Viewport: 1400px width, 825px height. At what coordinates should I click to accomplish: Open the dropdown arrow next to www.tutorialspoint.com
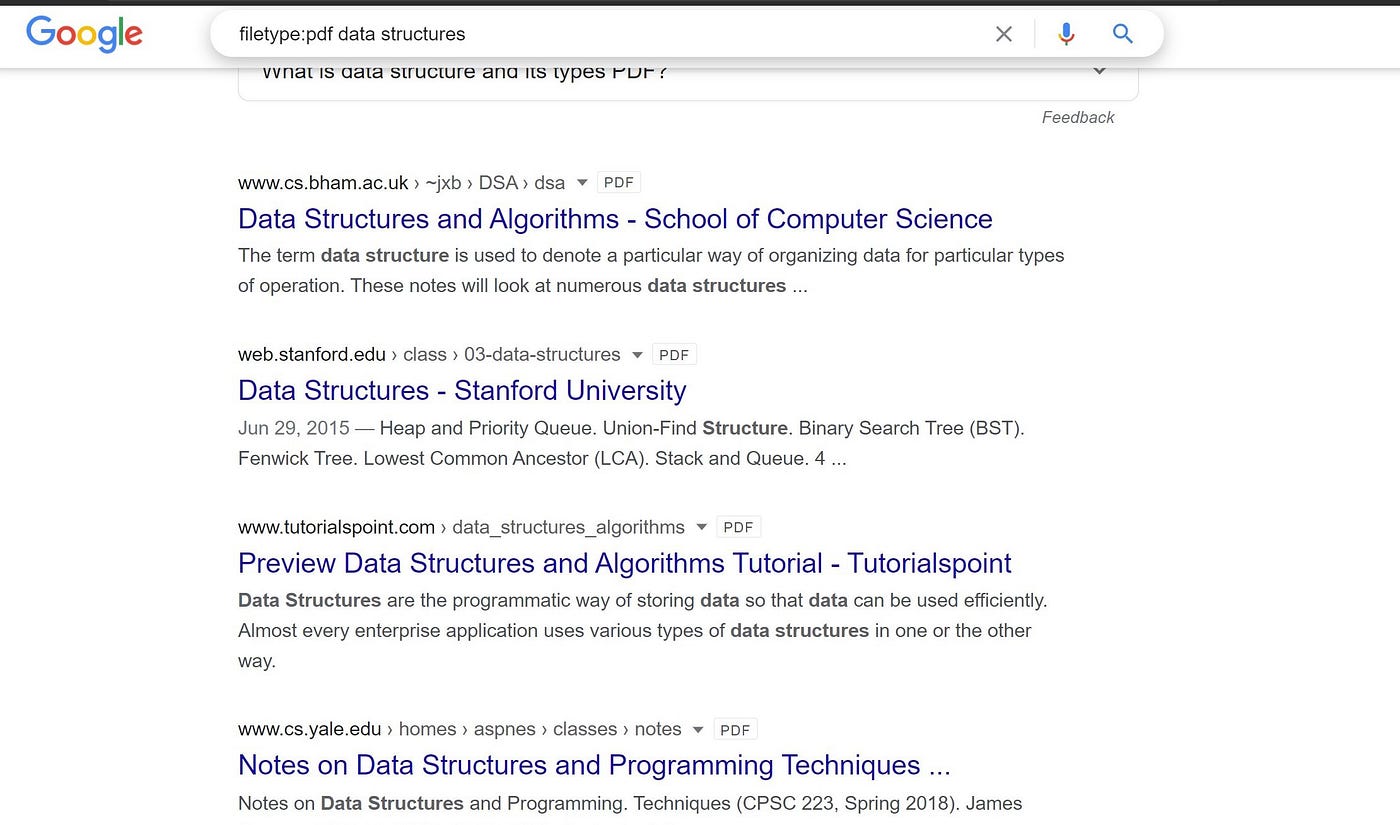click(x=702, y=527)
